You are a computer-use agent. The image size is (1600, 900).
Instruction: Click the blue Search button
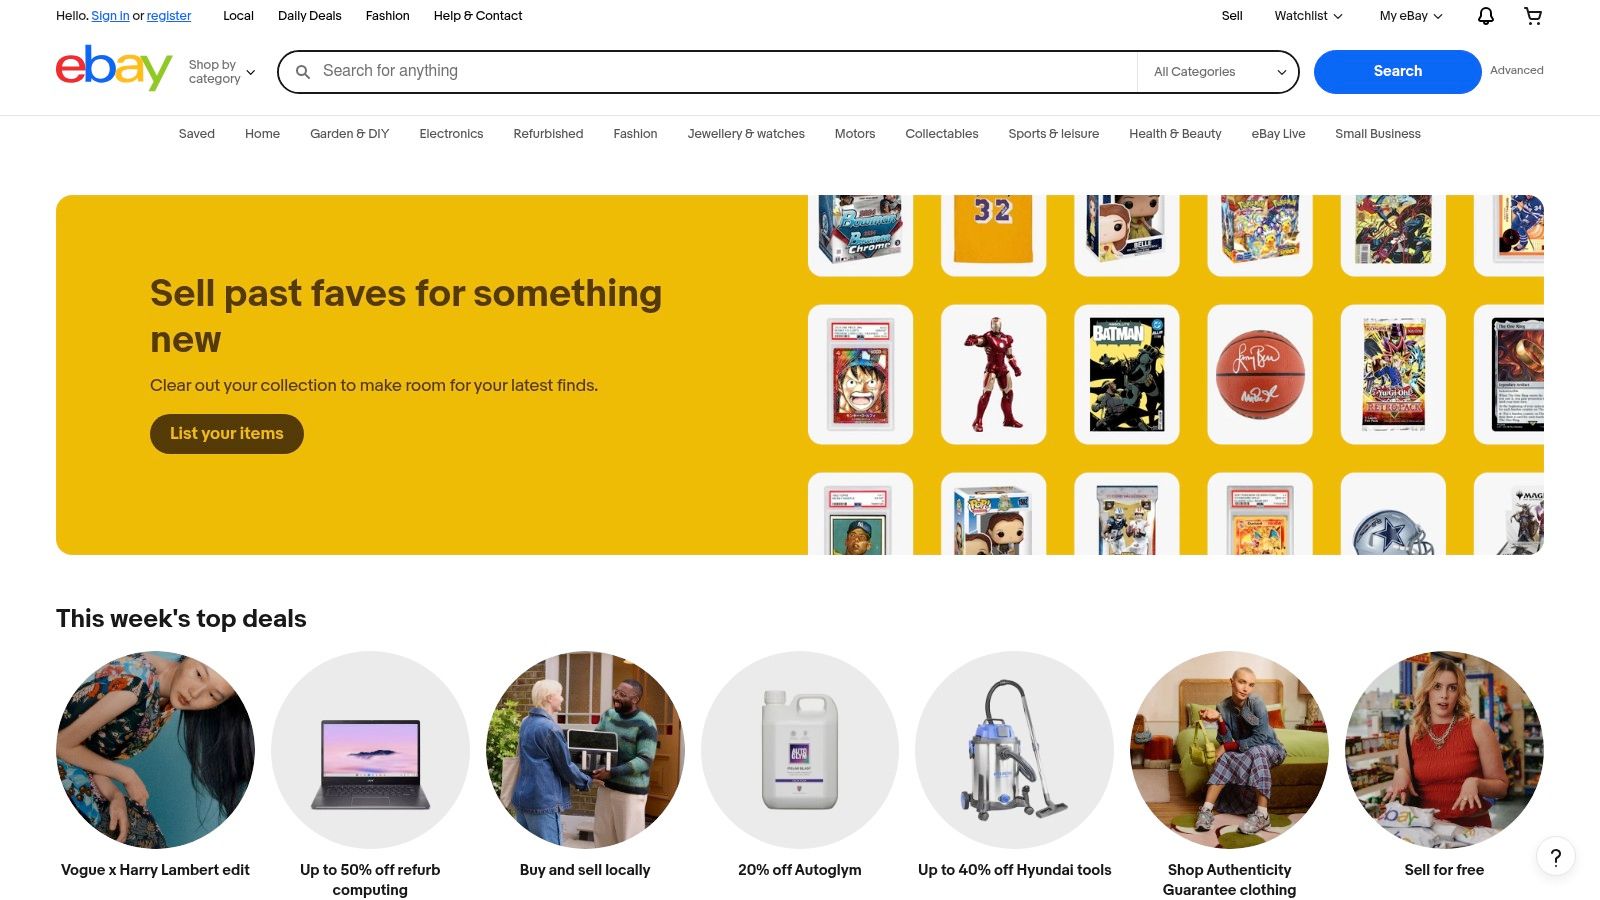tap(1397, 72)
